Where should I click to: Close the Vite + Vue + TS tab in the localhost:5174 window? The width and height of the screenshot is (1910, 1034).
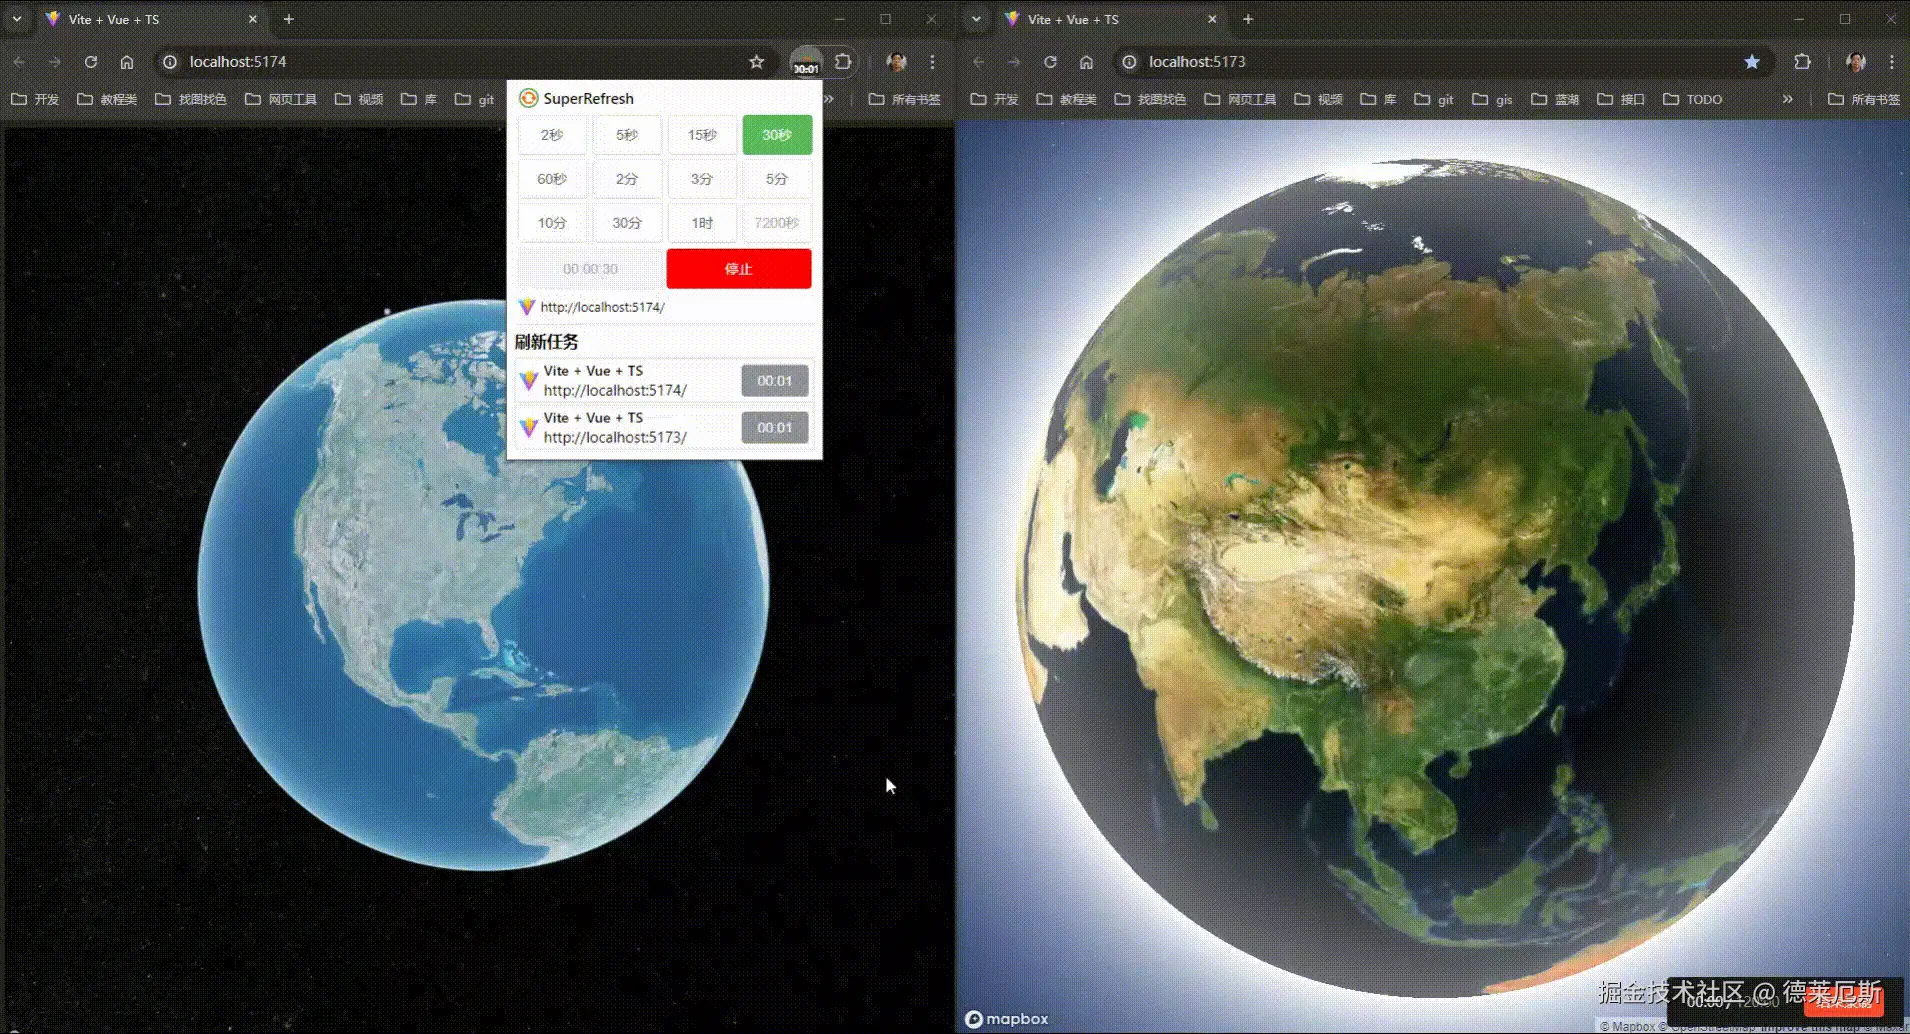[x=253, y=19]
